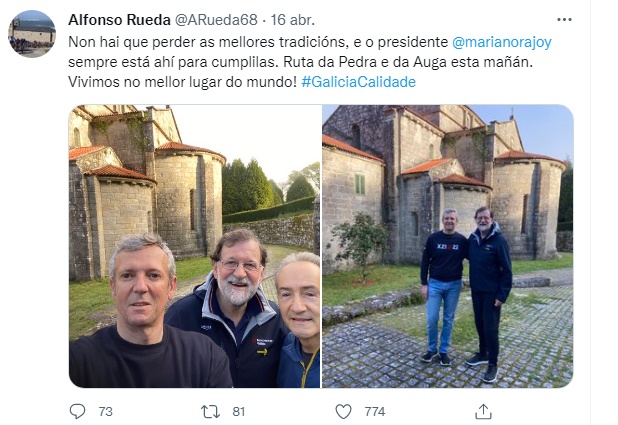Retweet this post using the arrows icon

click(x=210, y=412)
